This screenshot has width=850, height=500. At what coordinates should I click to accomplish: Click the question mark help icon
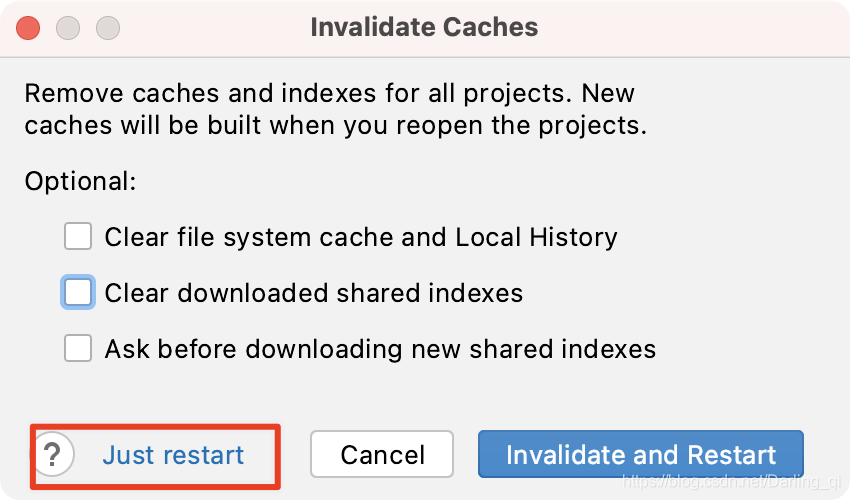tap(54, 456)
